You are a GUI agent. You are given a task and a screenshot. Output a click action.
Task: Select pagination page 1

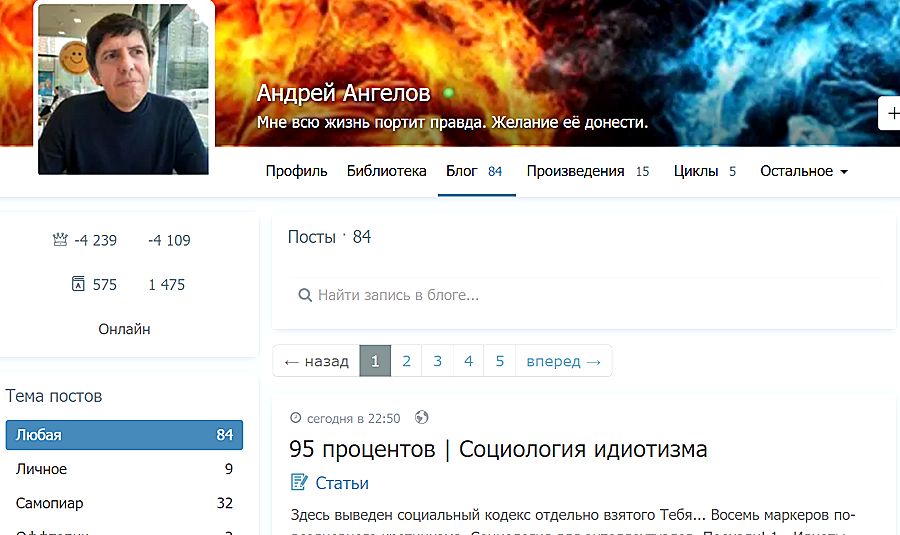coord(375,361)
